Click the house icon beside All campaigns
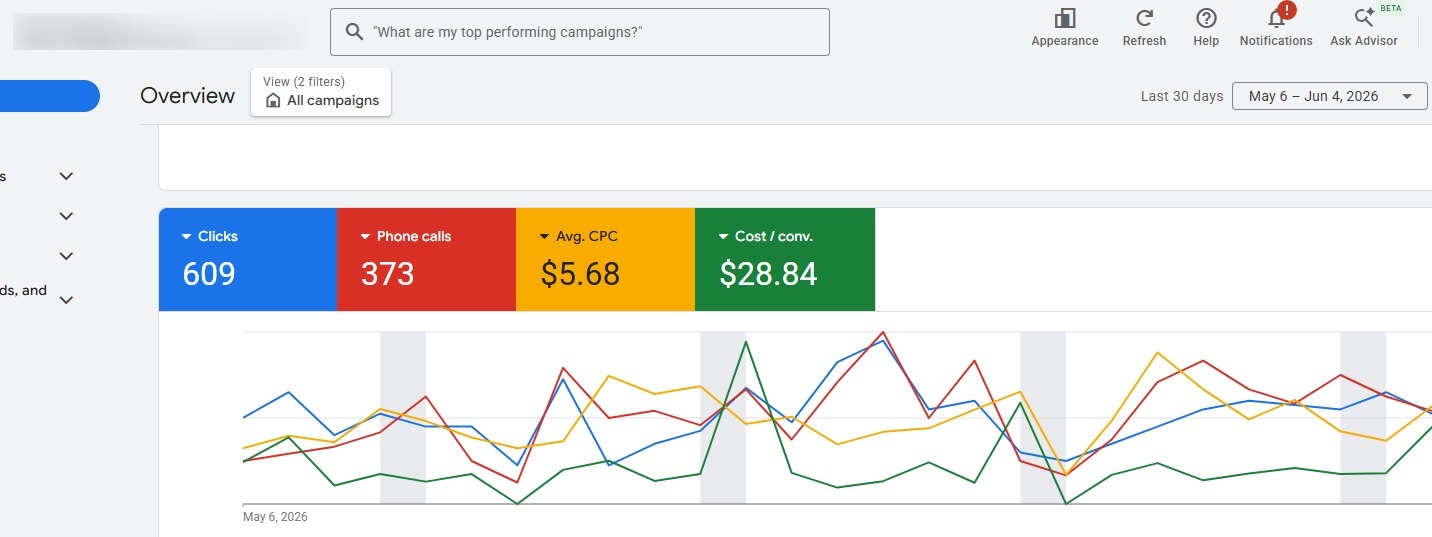The width and height of the screenshot is (1432, 537). [x=273, y=100]
